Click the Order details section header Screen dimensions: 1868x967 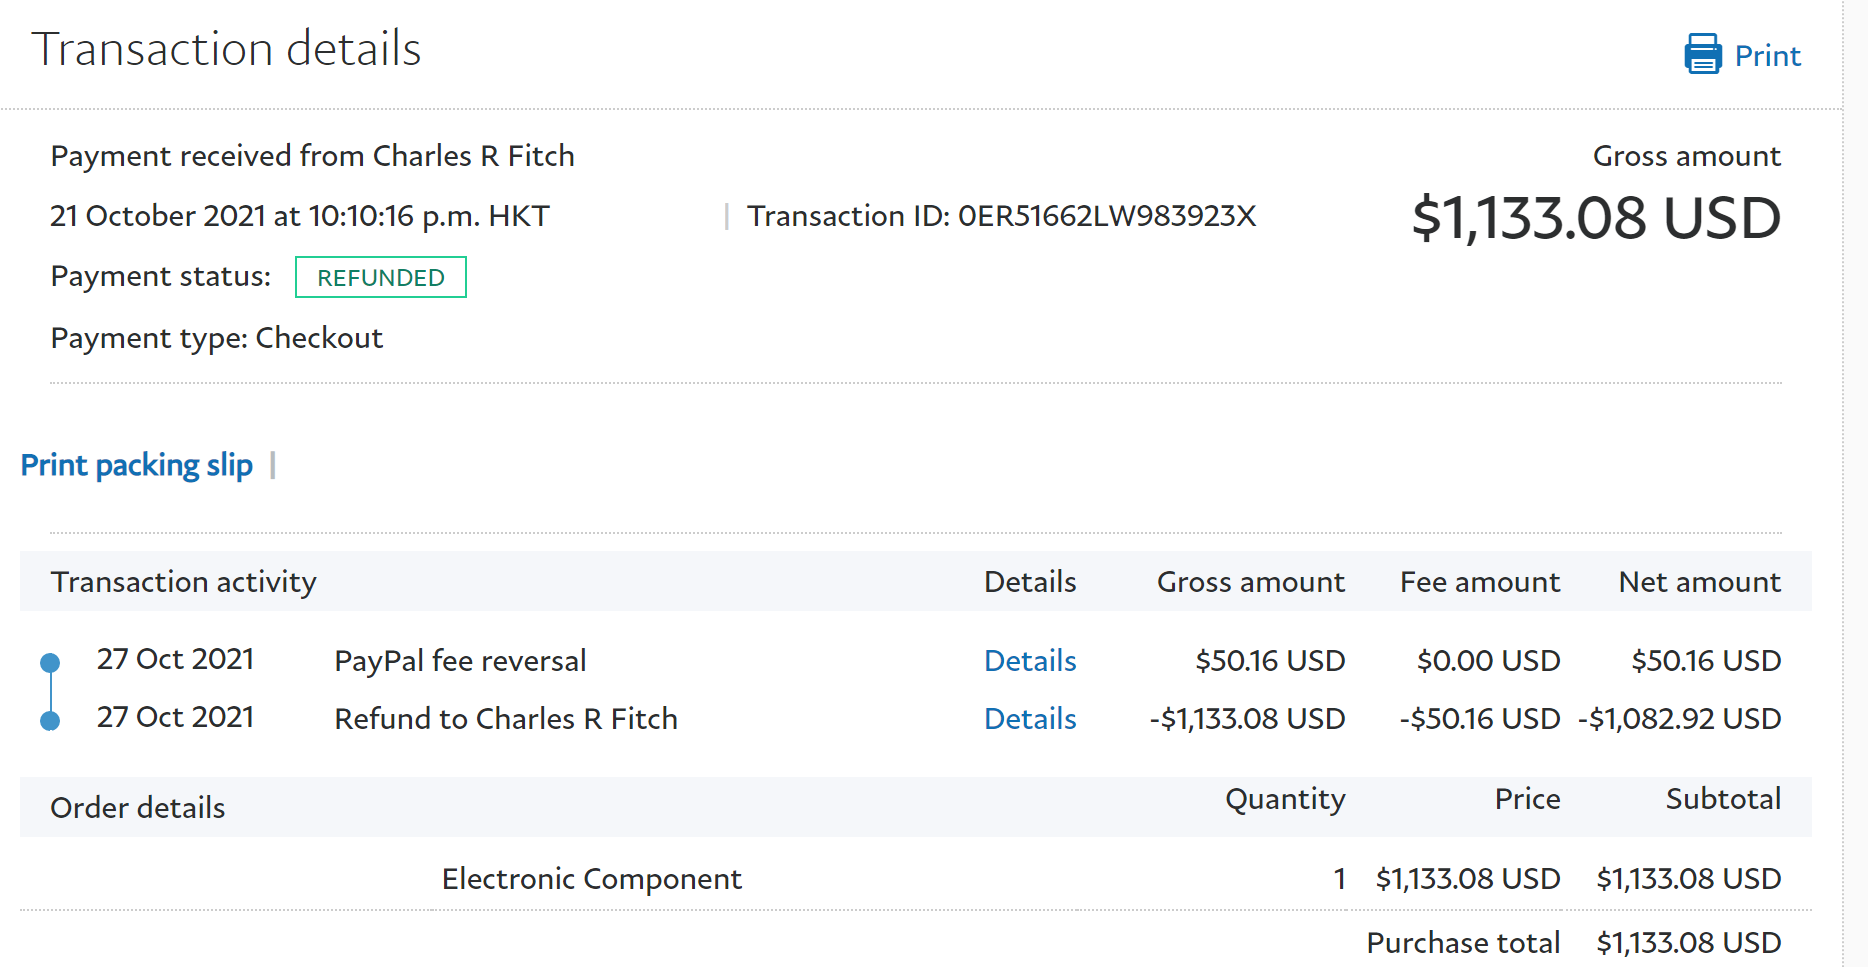coord(138,808)
